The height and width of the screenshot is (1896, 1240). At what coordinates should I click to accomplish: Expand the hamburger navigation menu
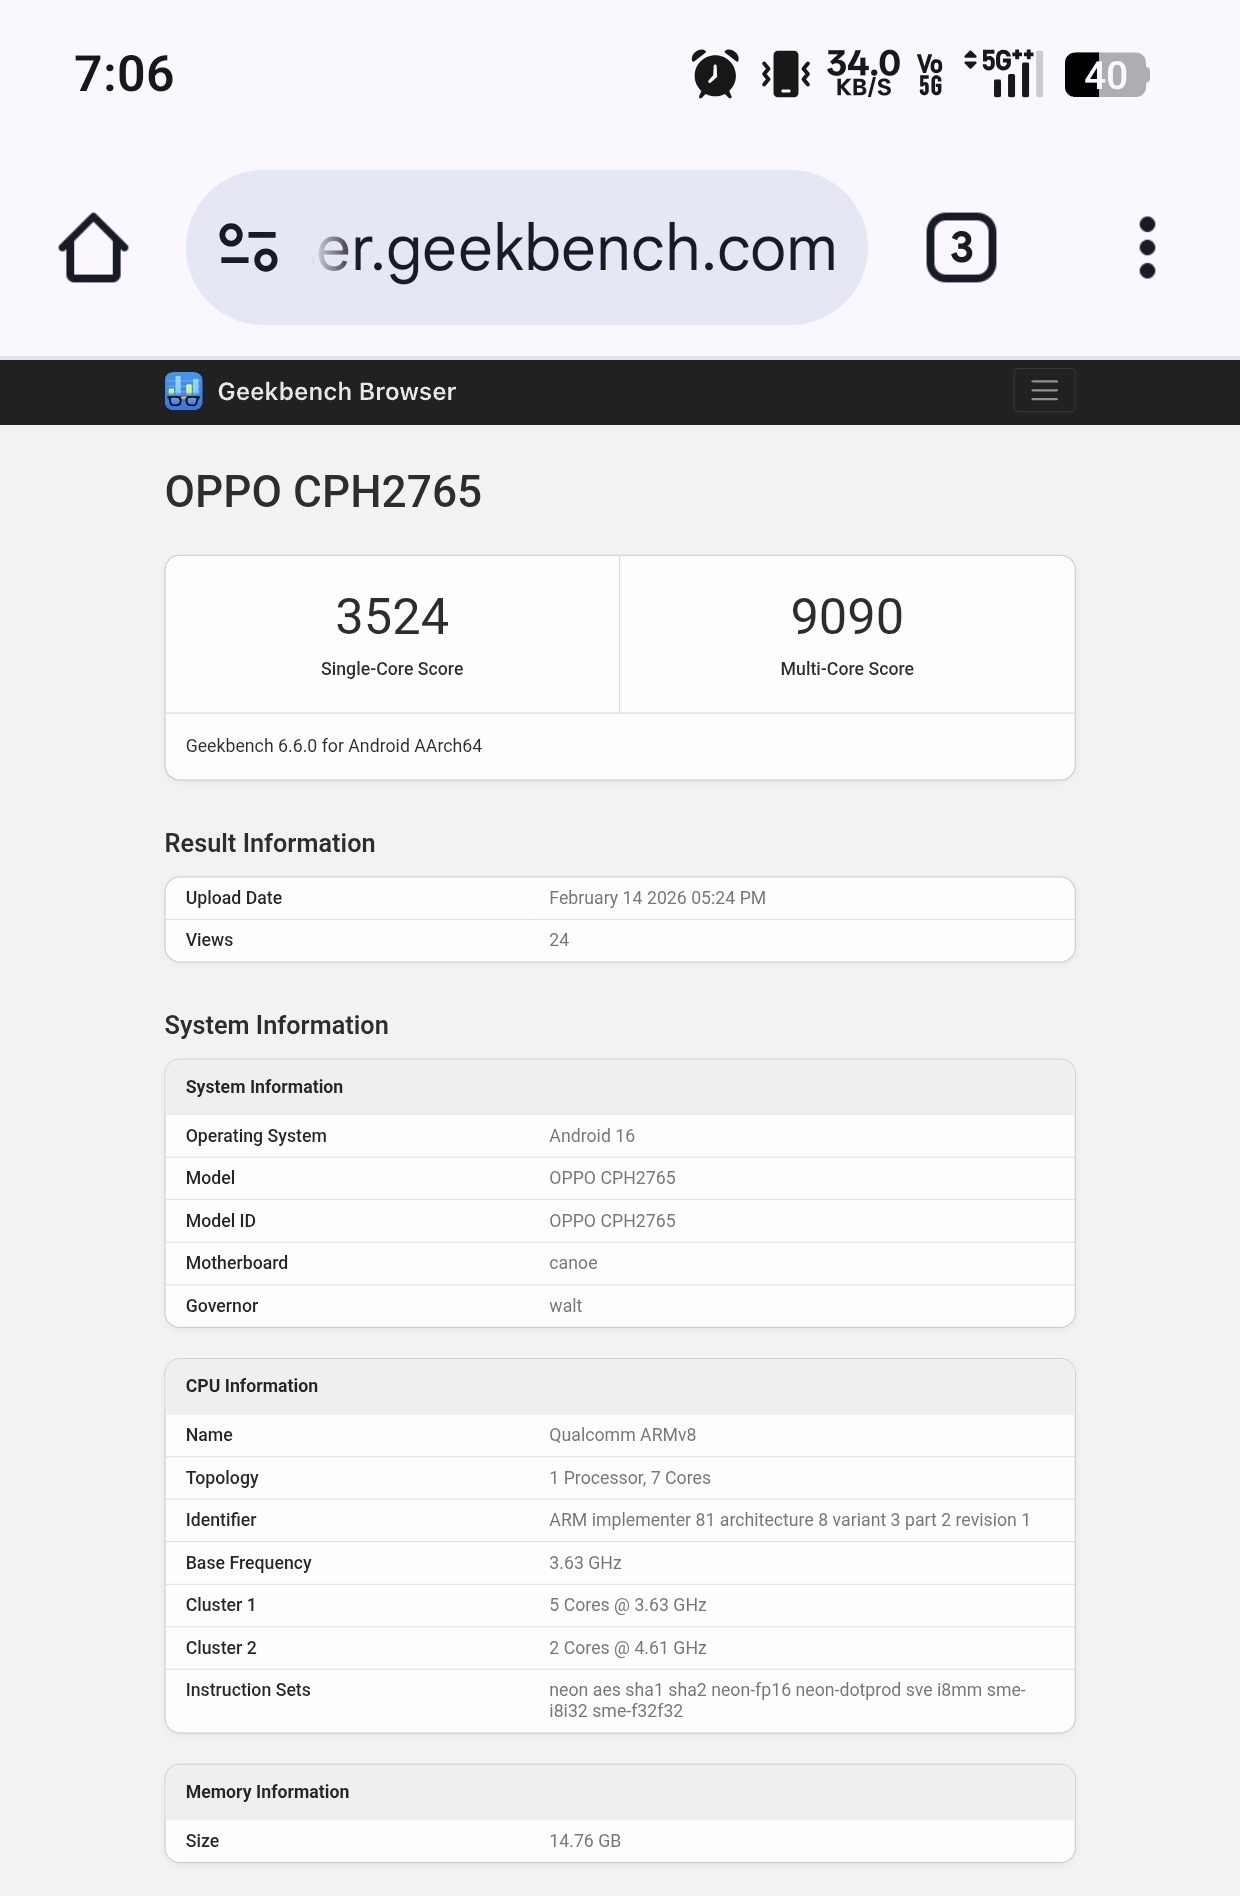tap(1044, 390)
